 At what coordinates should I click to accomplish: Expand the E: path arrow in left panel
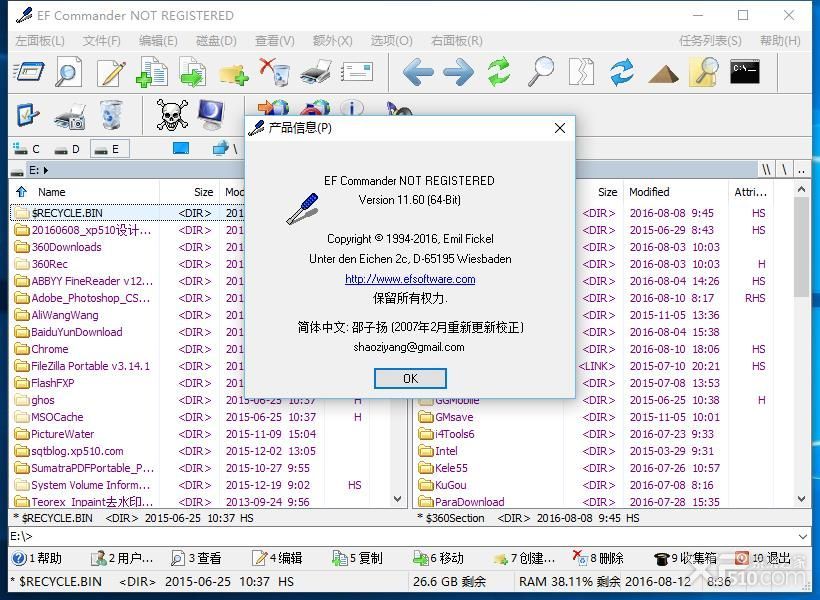(x=46, y=170)
